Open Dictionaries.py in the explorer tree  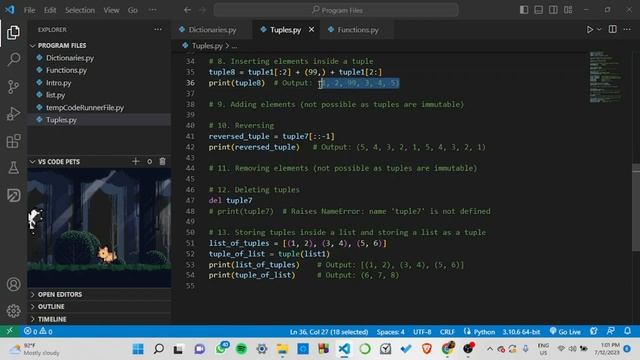(99, 58)
